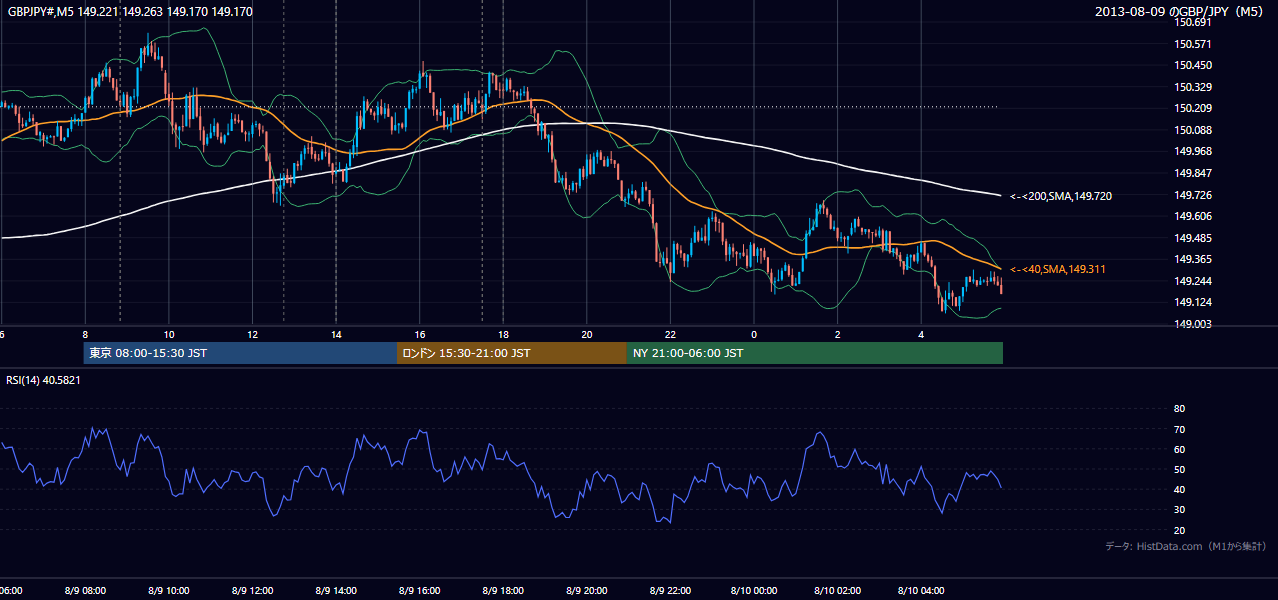This screenshot has height=600, width=1278.
Task: Click price axis value 150.088
Action: coord(1192,130)
